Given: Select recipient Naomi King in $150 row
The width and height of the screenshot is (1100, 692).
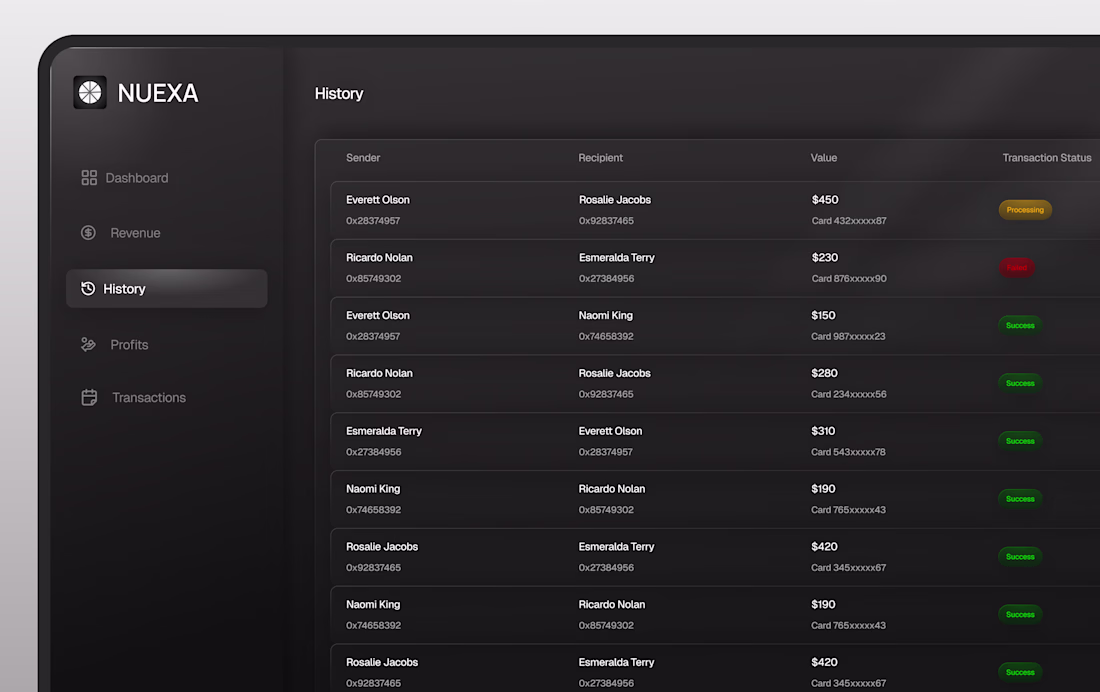Looking at the screenshot, I should [605, 316].
